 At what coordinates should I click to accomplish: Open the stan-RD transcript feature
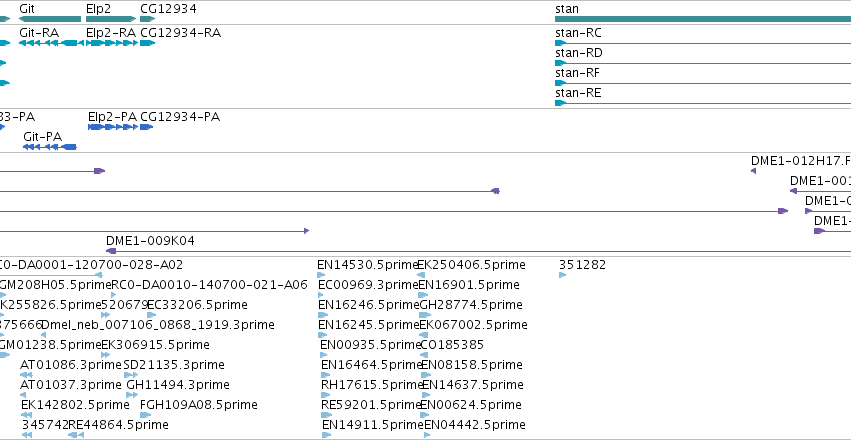[x=703, y=63]
